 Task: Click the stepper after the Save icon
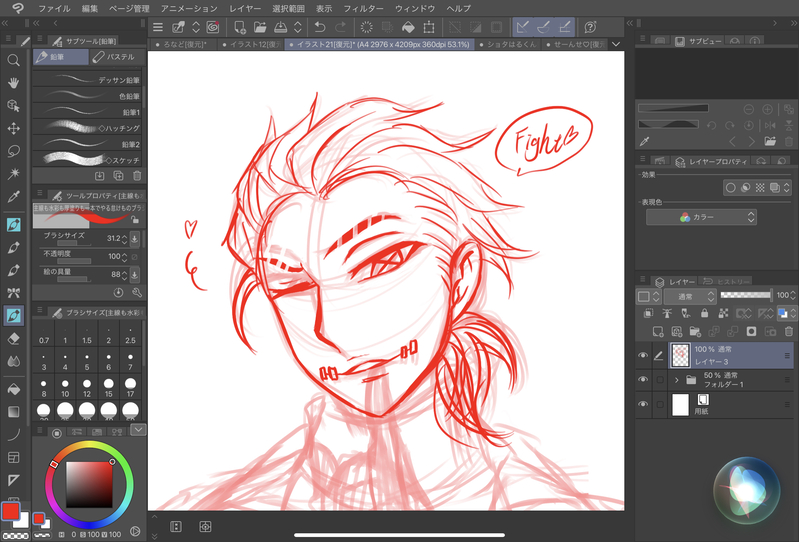pos(298,27)
